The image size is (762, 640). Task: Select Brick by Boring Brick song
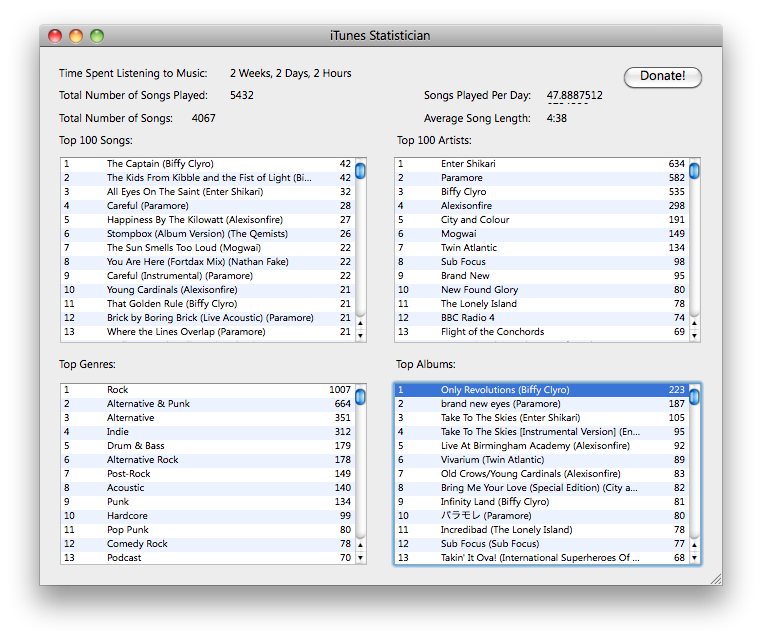pyautogui.click(x=208, y=318)
